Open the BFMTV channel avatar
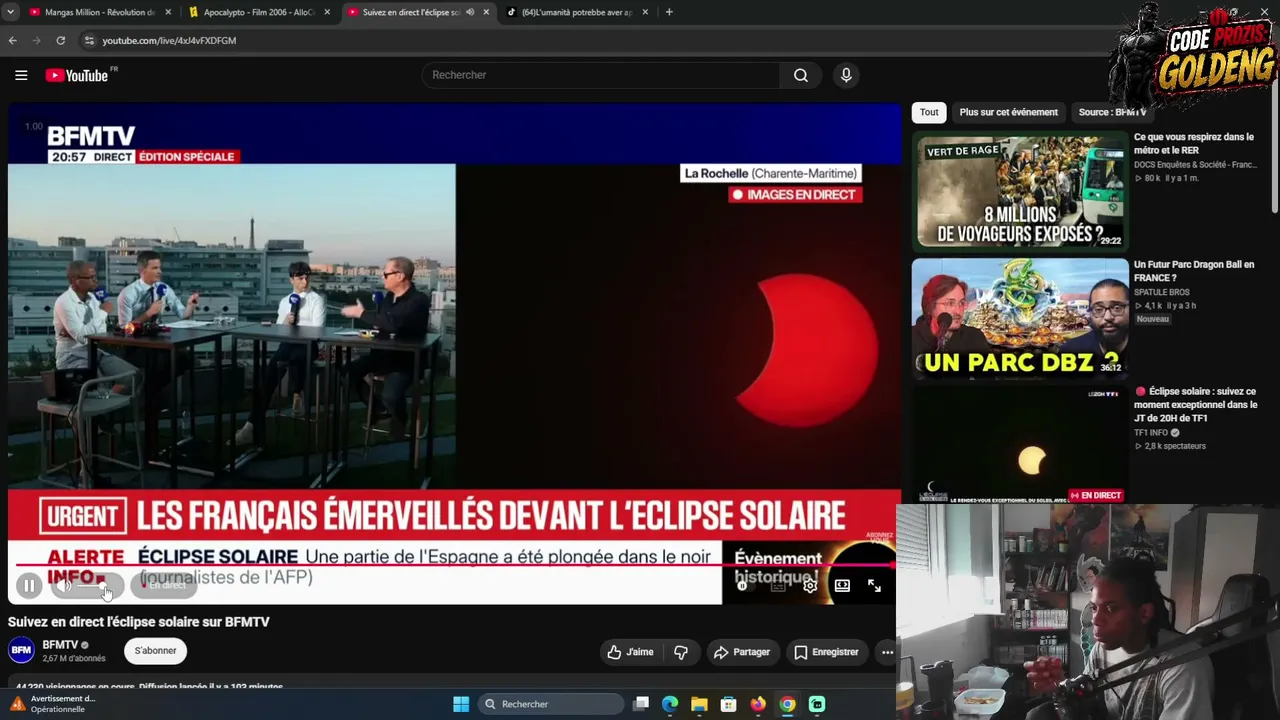This screenshot has width=1280, height=720. (x=21, y=651)
